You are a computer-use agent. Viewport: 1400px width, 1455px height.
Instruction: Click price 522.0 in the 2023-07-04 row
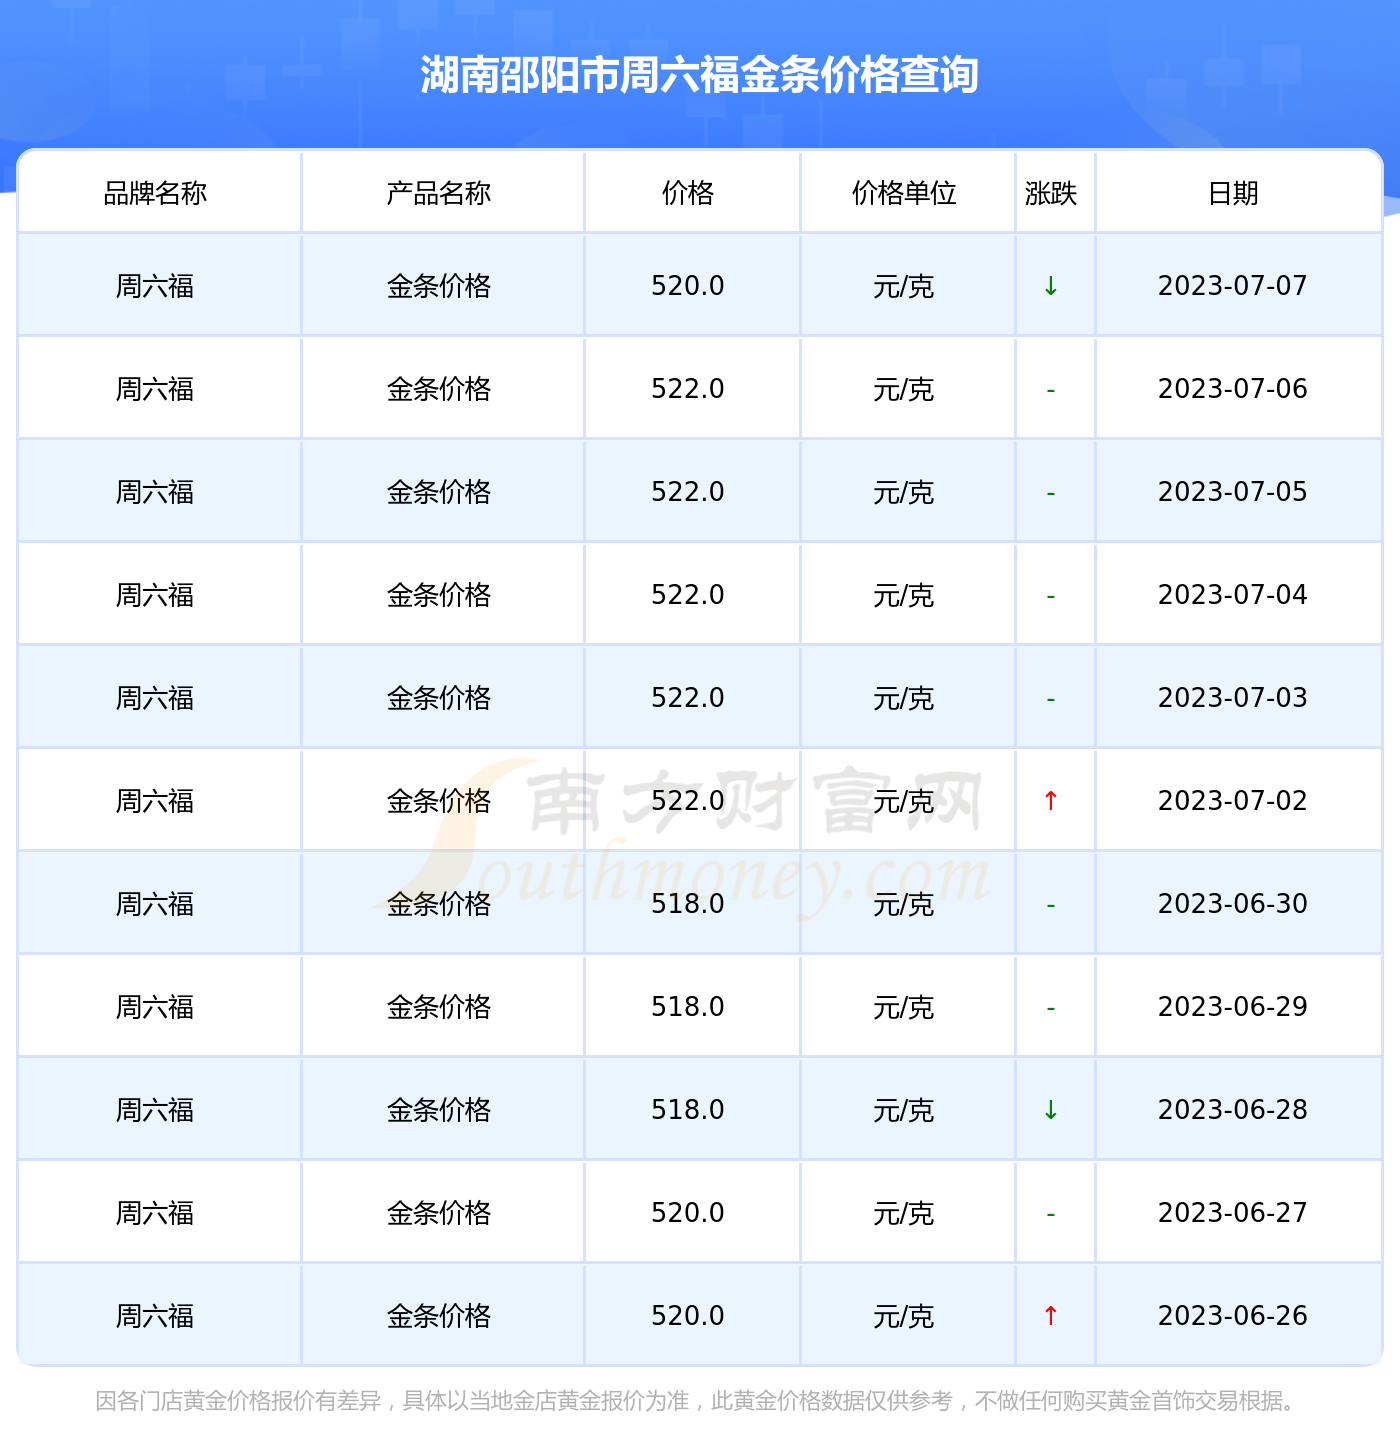(688, 595)
